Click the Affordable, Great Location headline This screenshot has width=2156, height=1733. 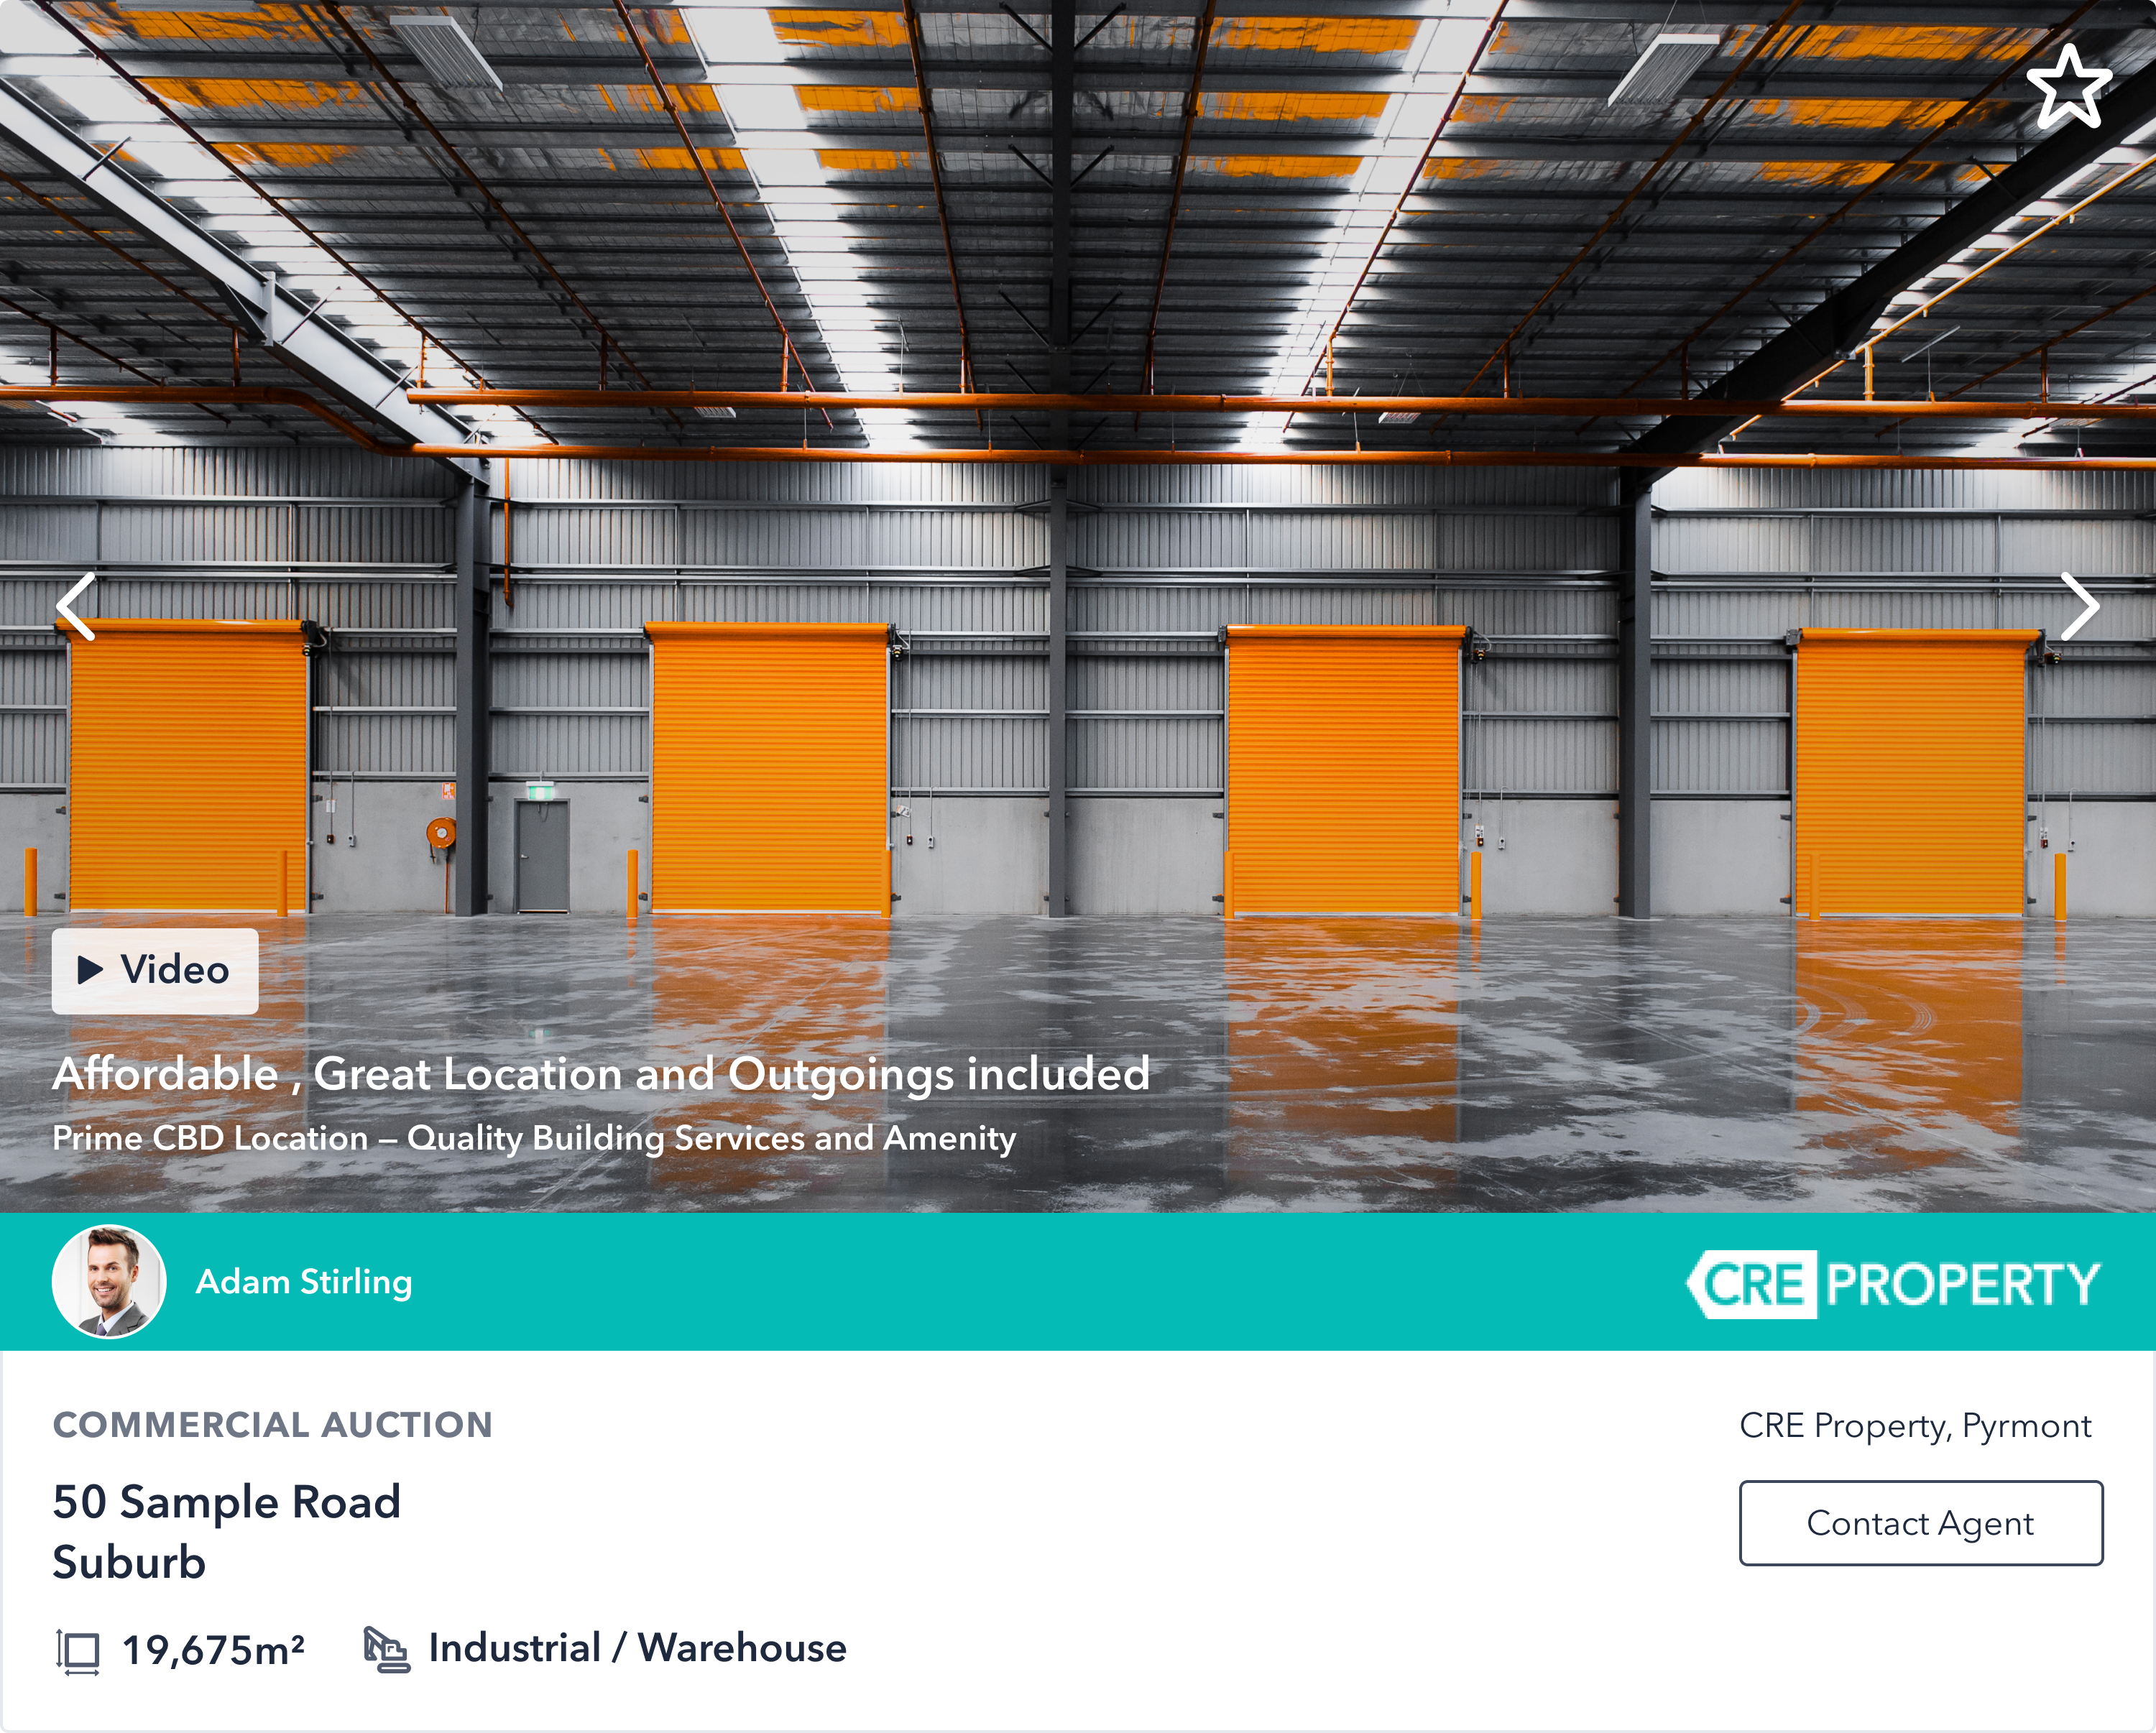point(600,1074)
